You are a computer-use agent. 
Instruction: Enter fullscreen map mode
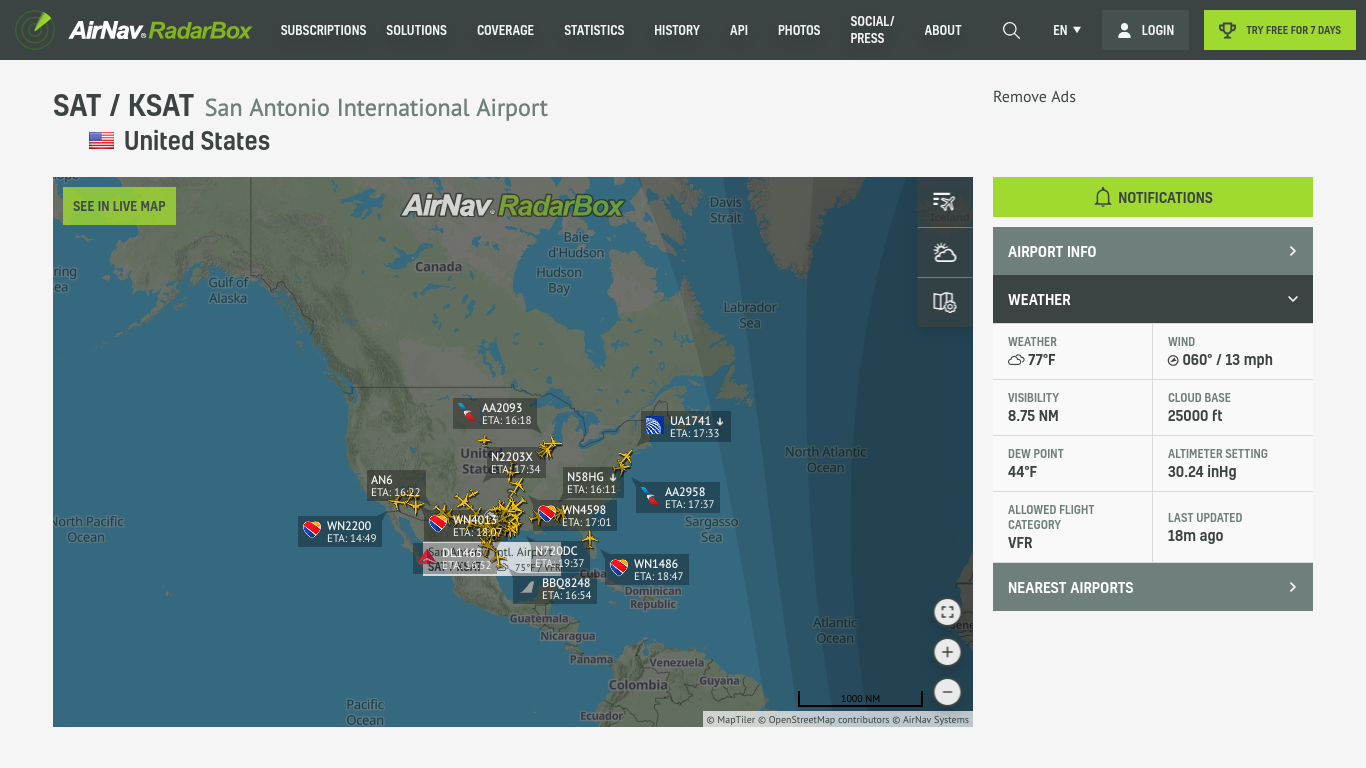click(x=947, y=612)
